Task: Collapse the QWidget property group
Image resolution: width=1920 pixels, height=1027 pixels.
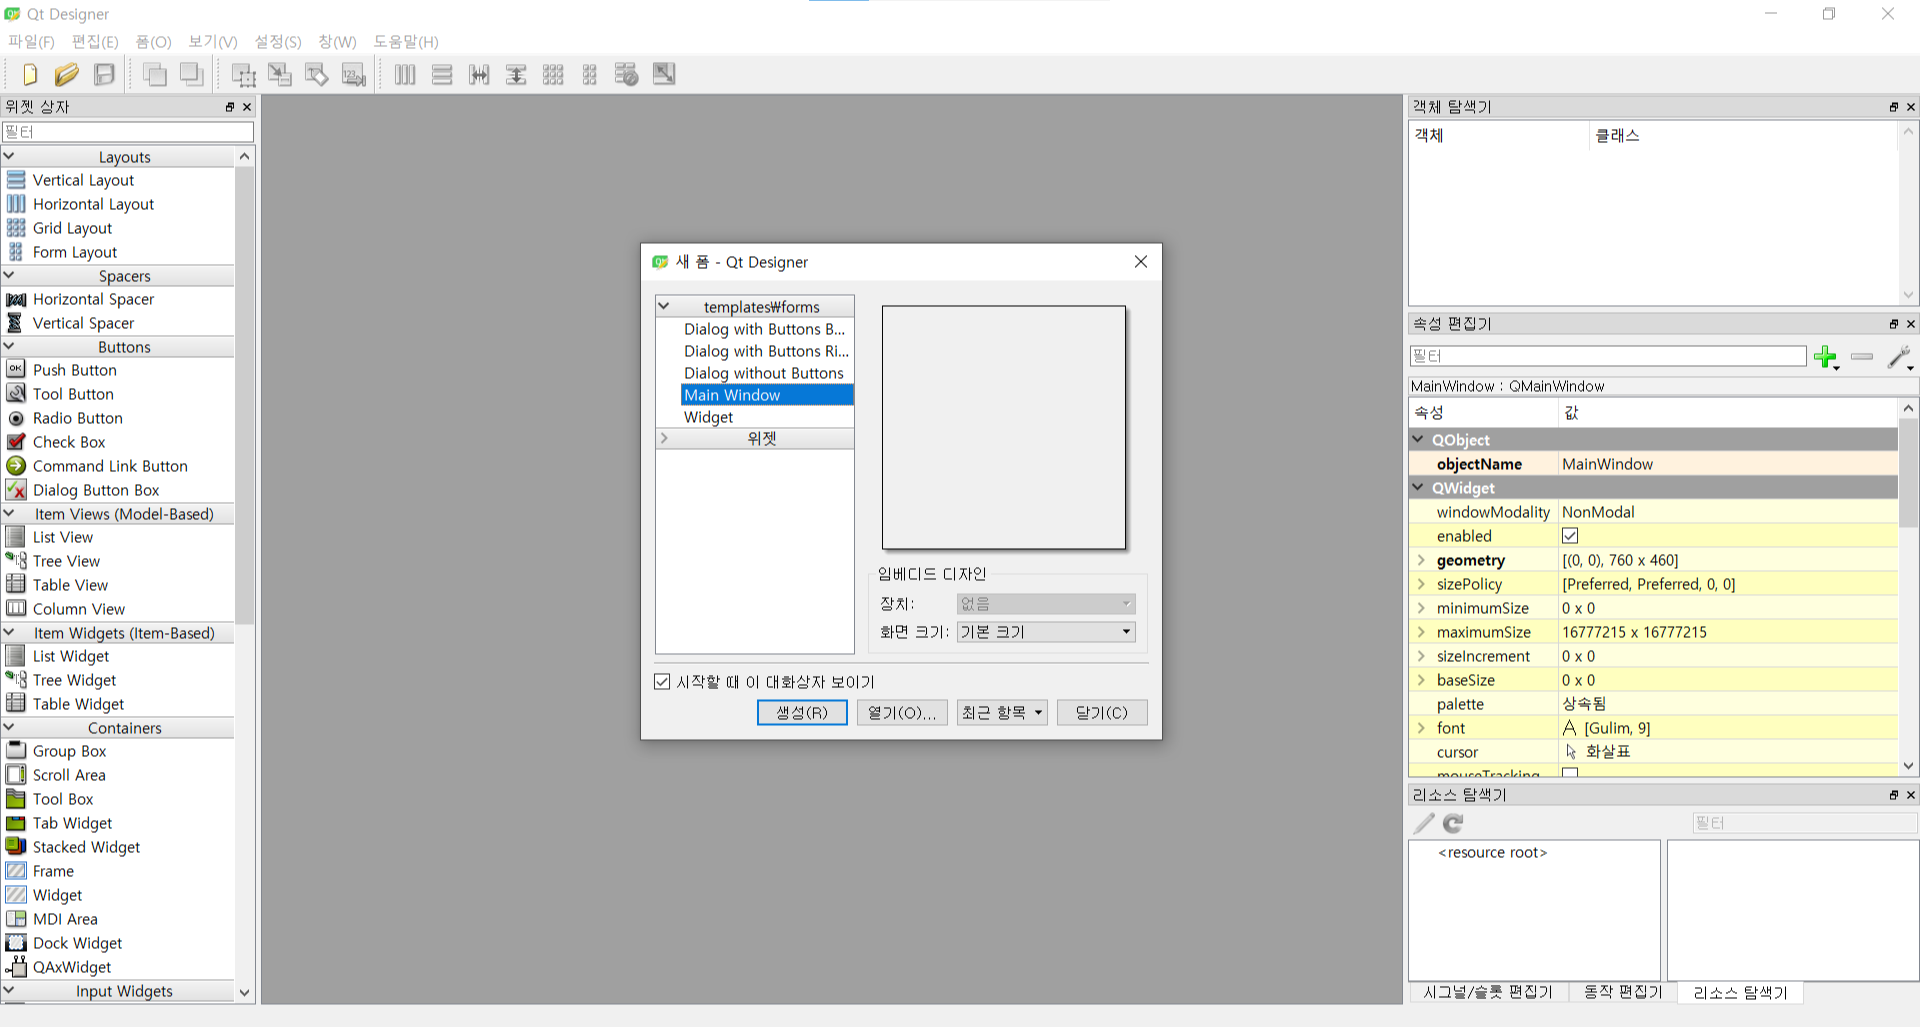Action: coord(1418,487)
